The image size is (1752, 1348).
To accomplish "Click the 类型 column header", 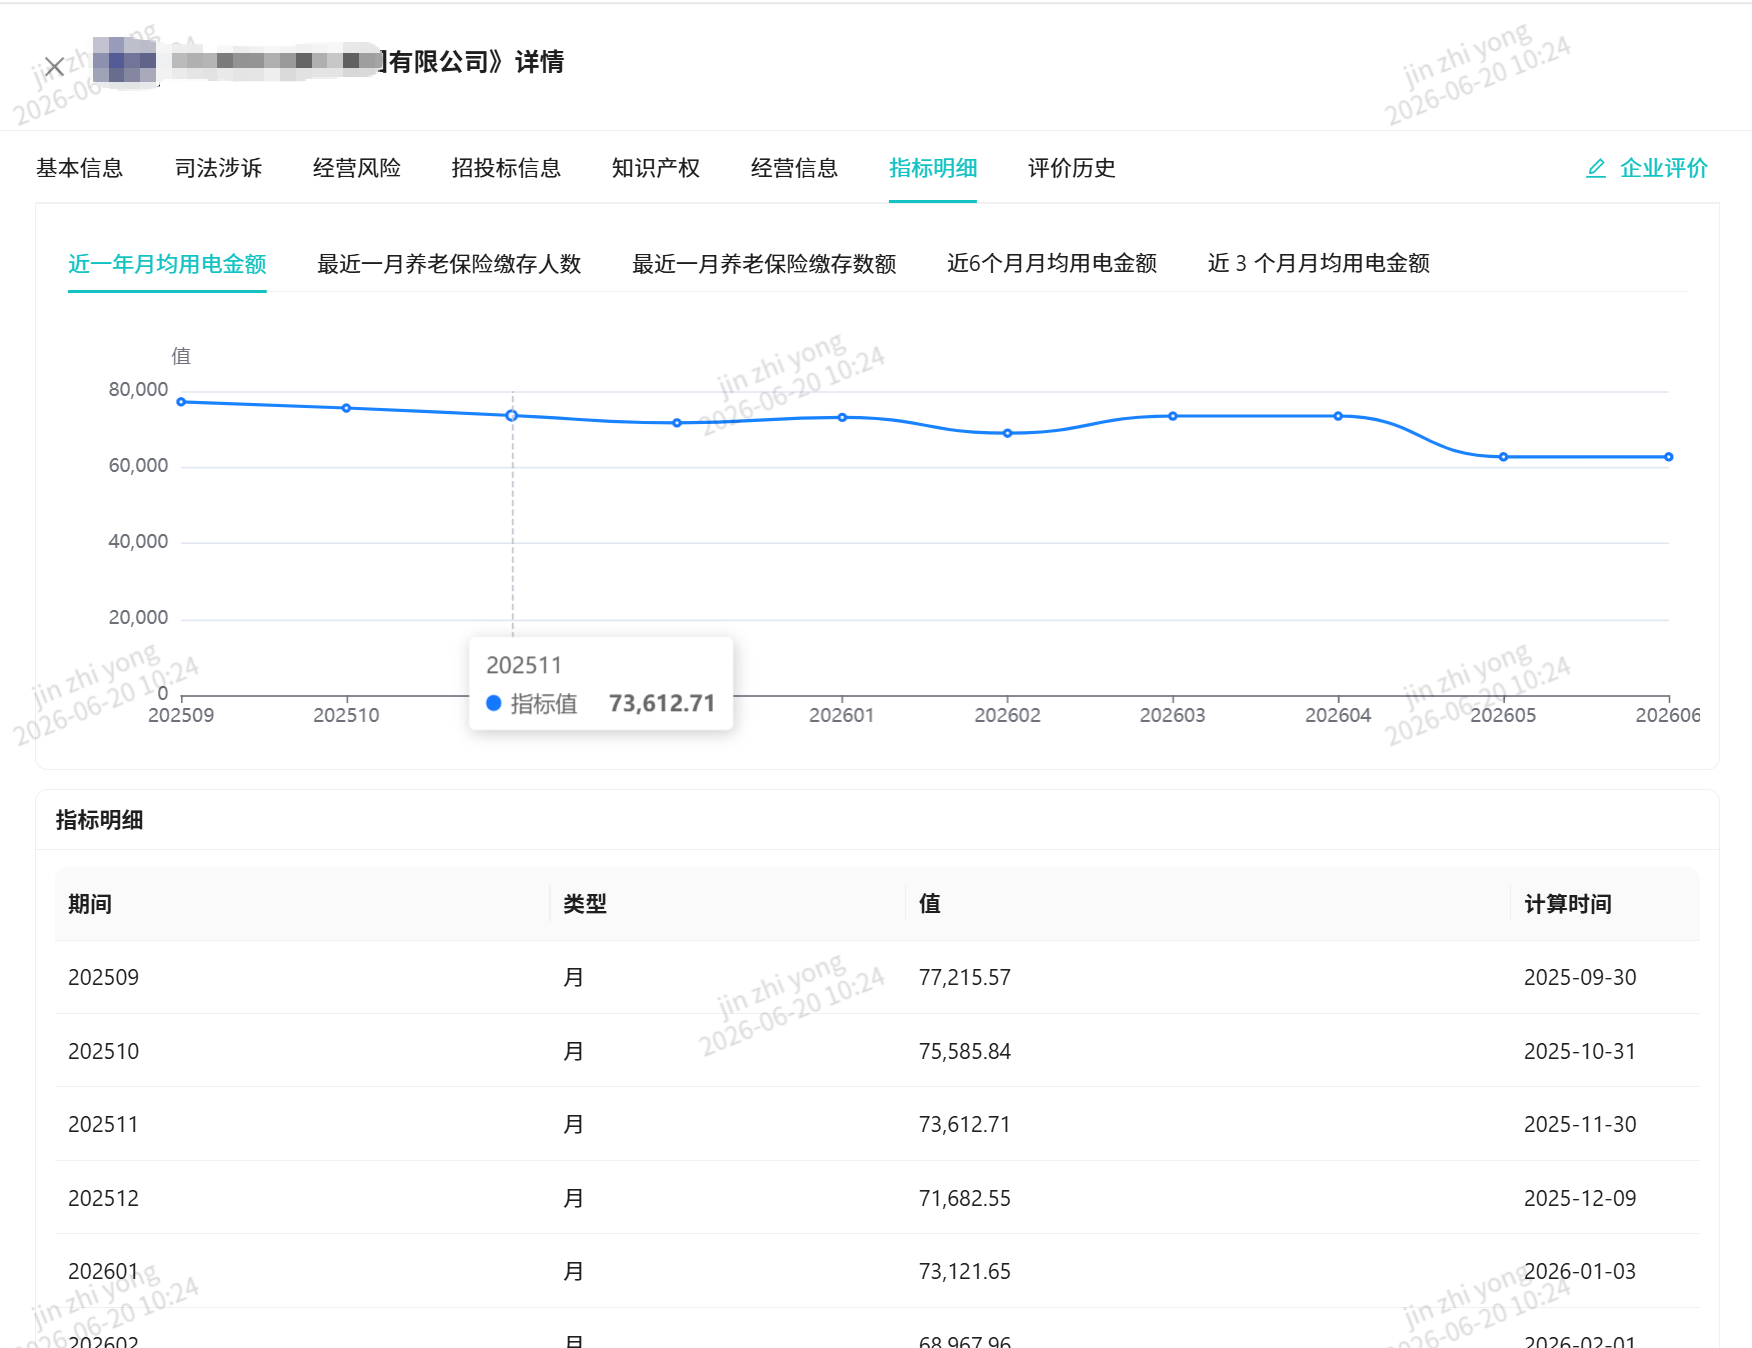I will (585, 904).
